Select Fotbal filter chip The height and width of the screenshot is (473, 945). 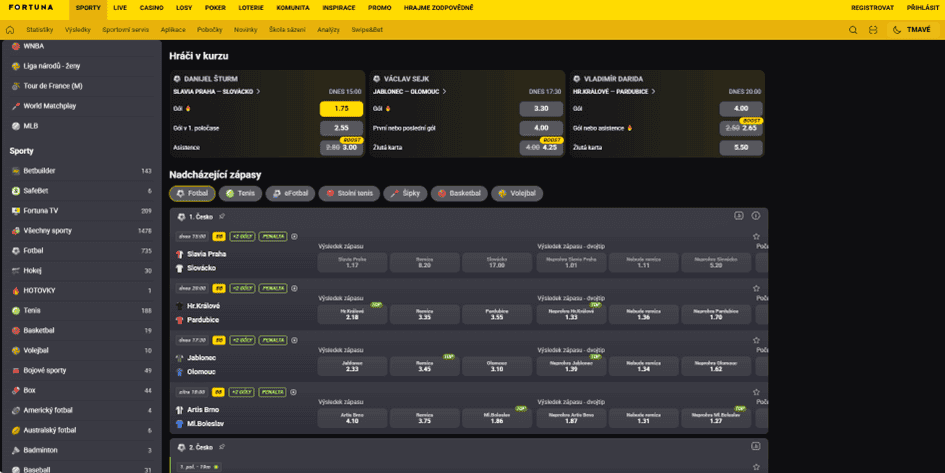click(x=192, y=193)
